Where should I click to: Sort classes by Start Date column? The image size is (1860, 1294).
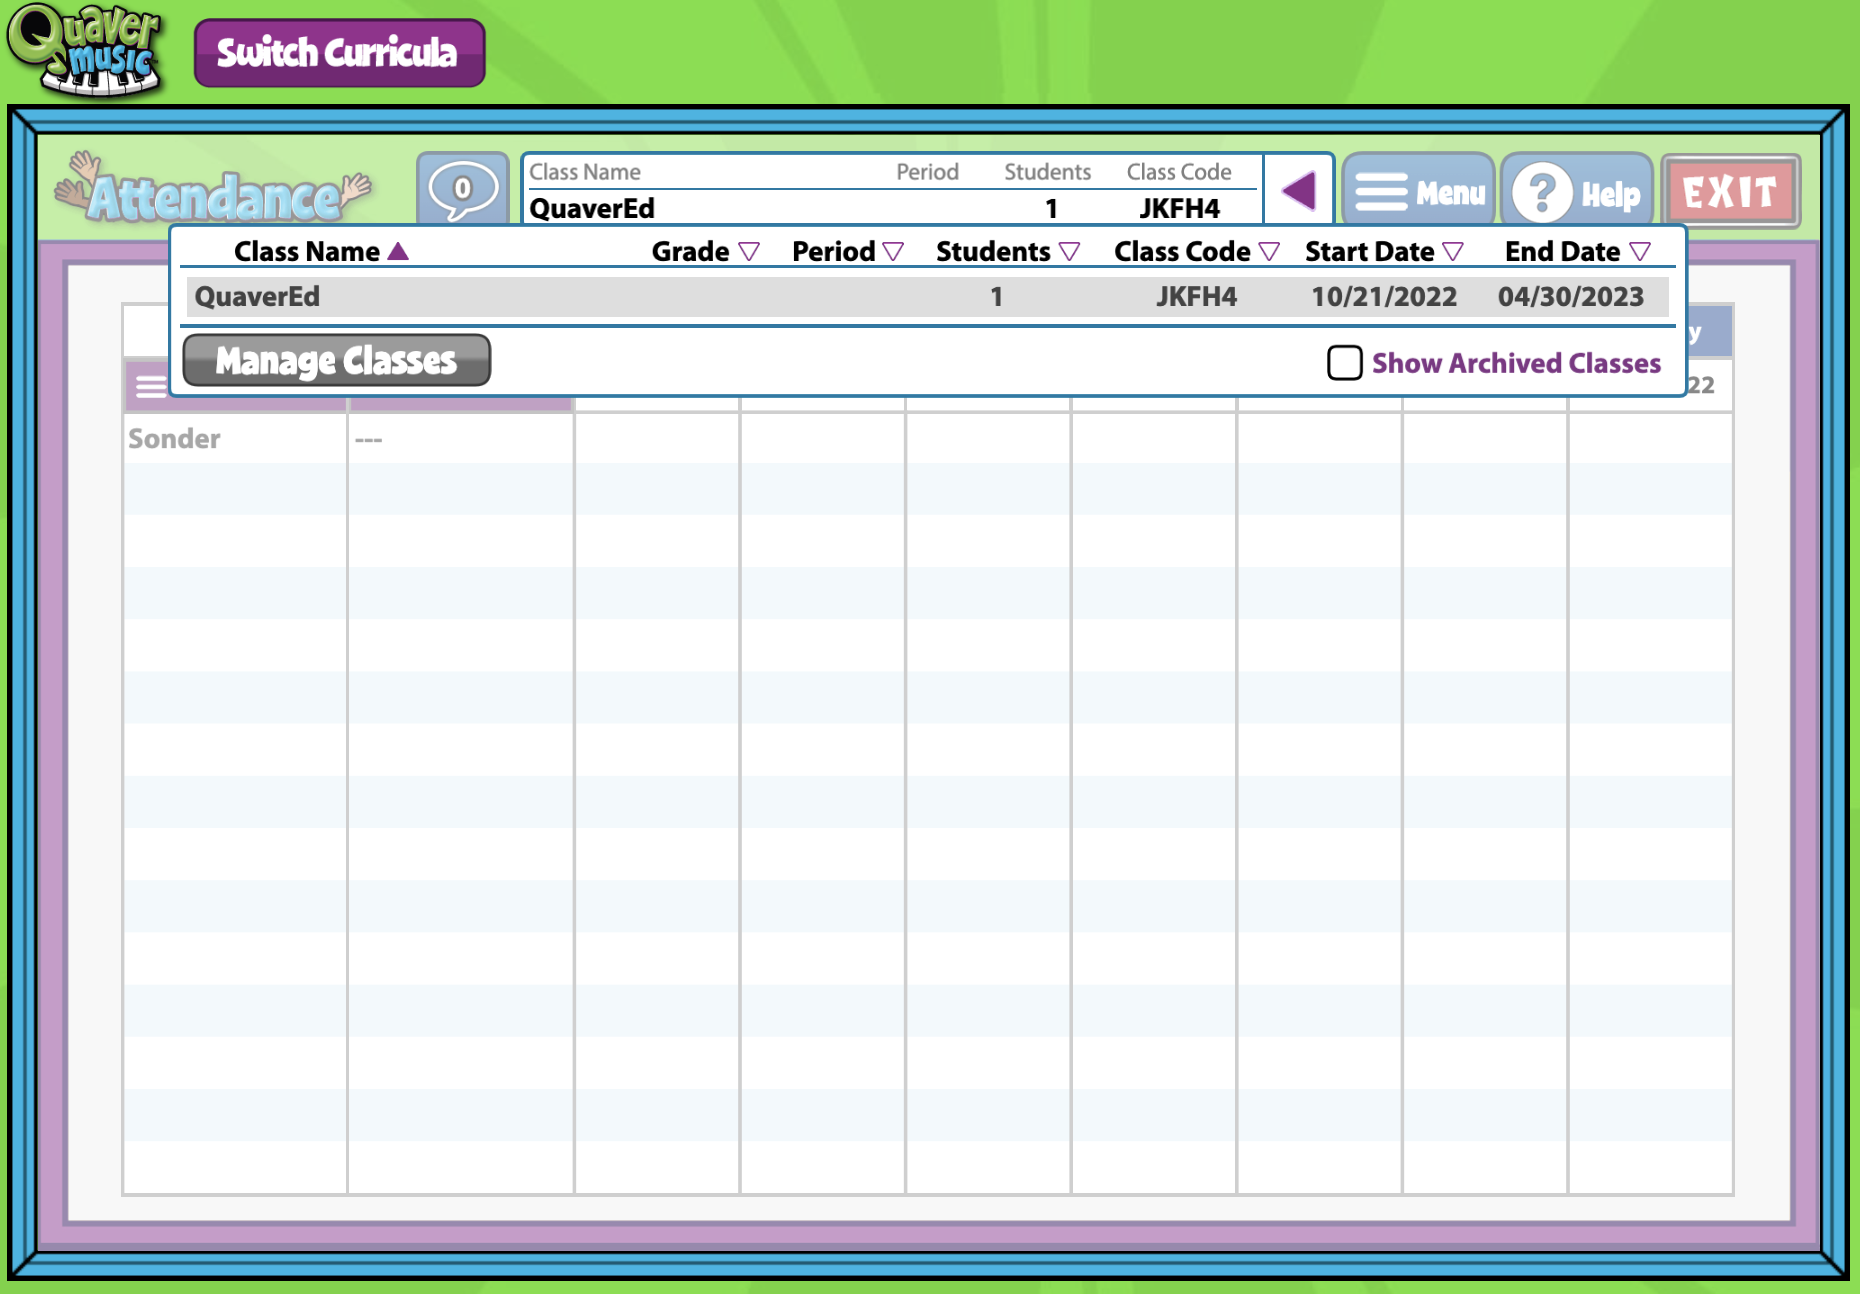[1384, 251]
